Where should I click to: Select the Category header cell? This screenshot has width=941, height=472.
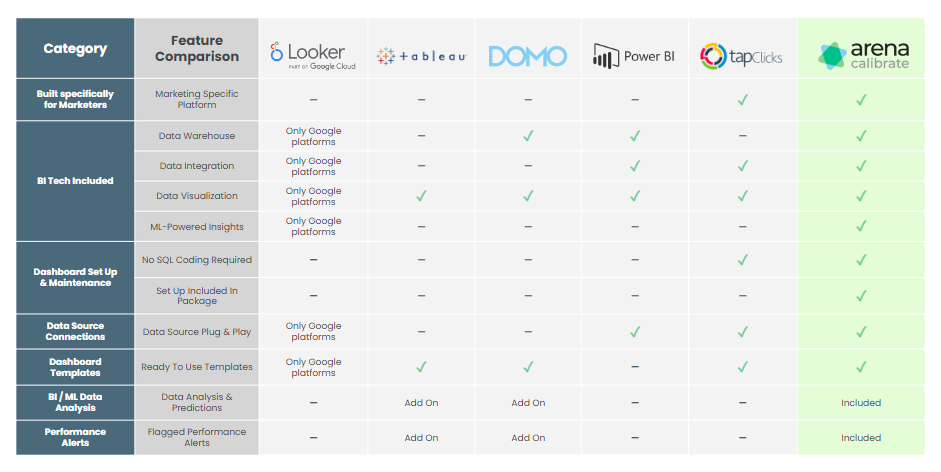point(75,48)
